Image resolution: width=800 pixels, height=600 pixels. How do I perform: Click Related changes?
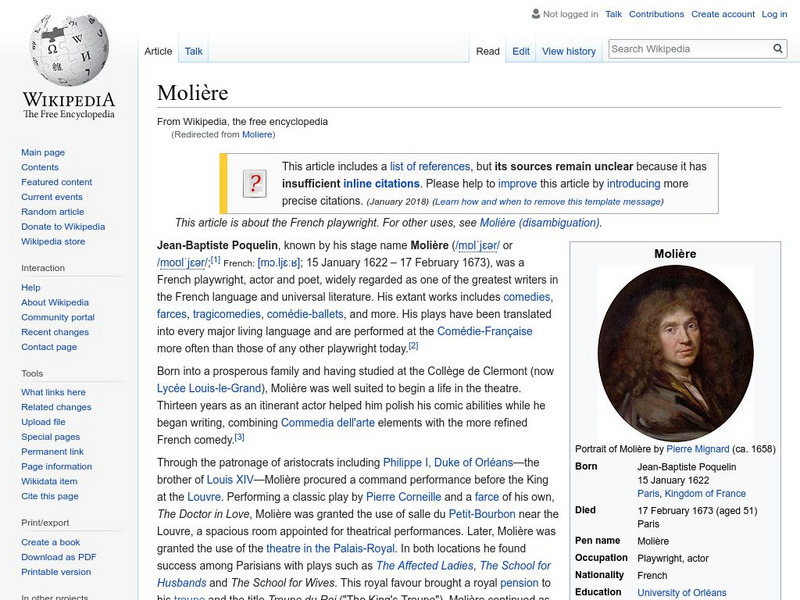56,407
